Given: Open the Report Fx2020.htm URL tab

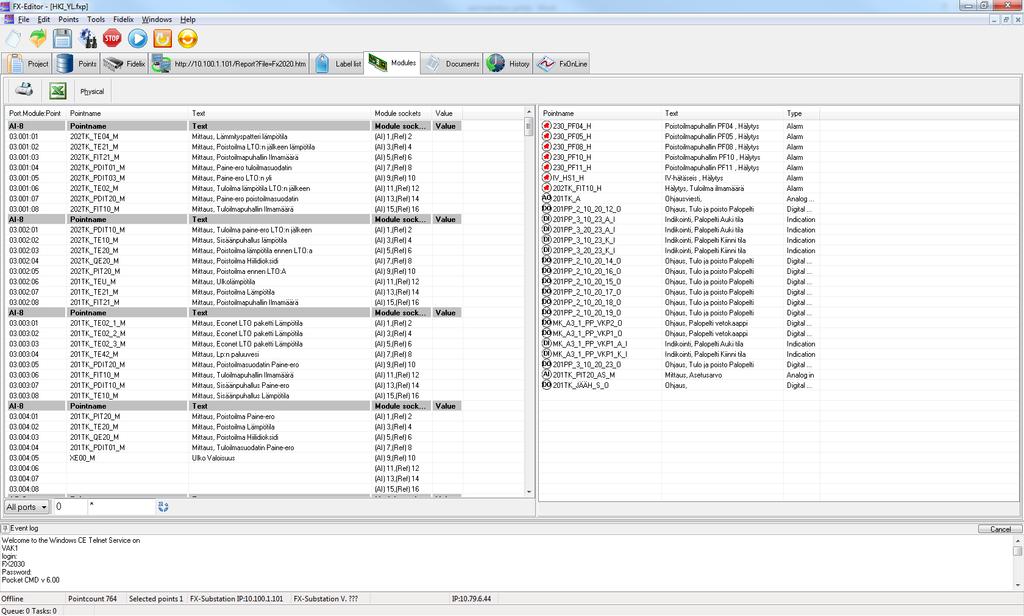Looking at the screenshot, I should 229,64.
